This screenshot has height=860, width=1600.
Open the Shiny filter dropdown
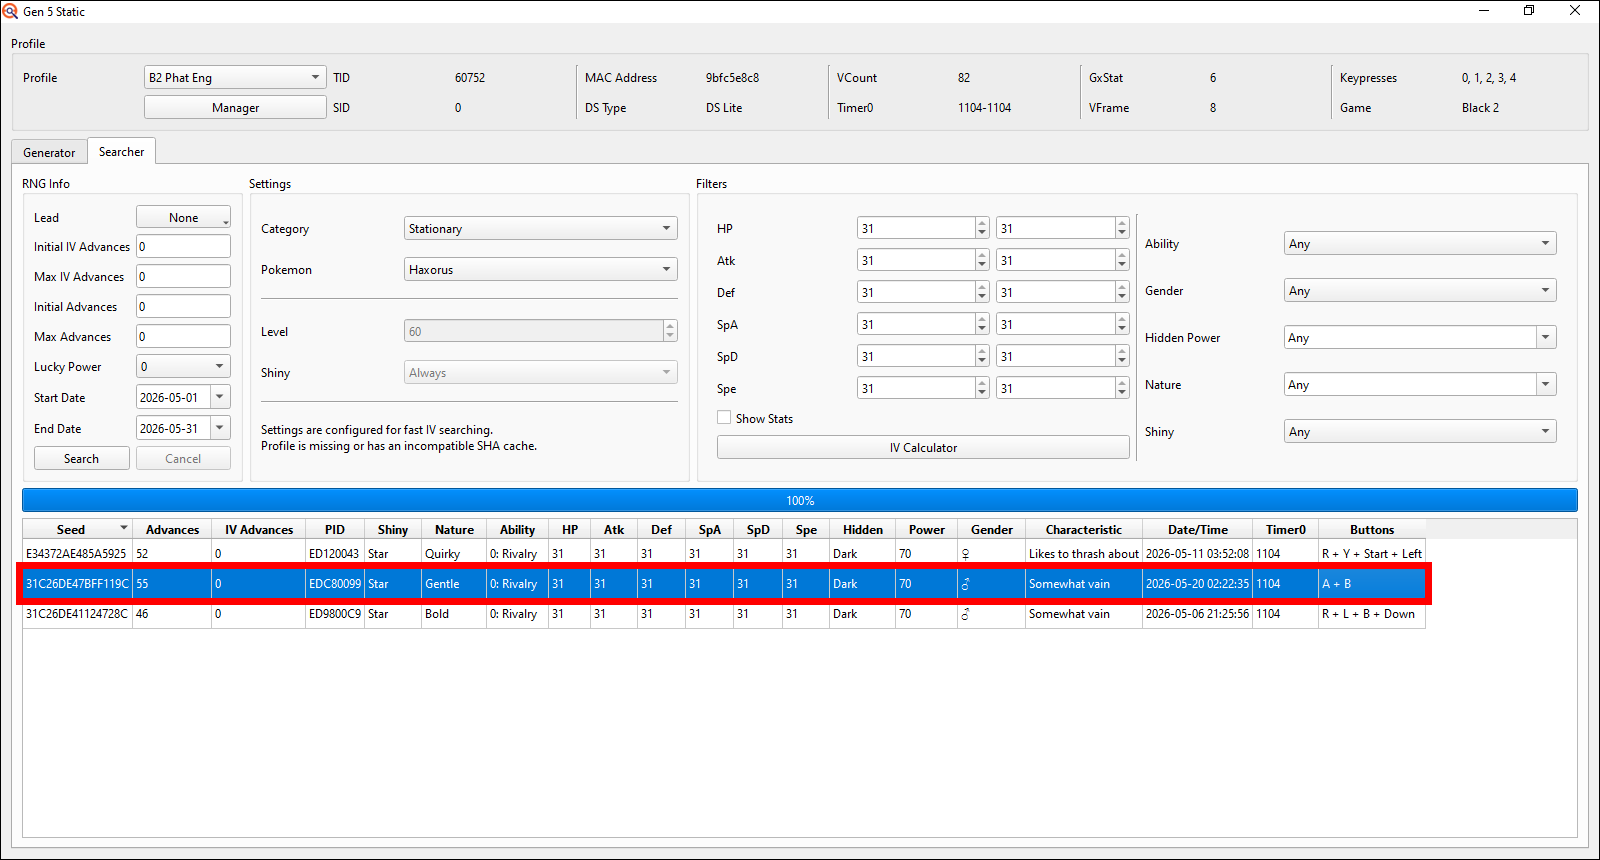click(x=1420, y=431)
